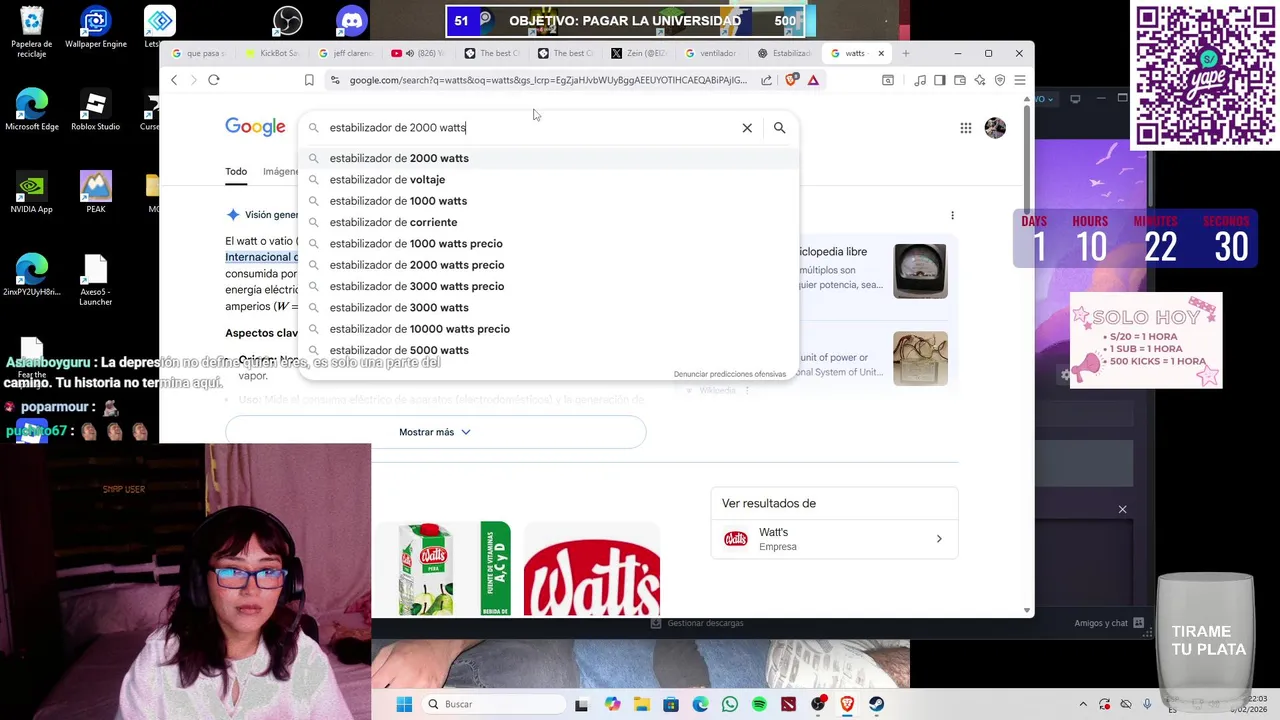The height and width of the screenshot is (720, 1280).
Task: Open site settings icon in address bar
Action: (x=335, y=80)
